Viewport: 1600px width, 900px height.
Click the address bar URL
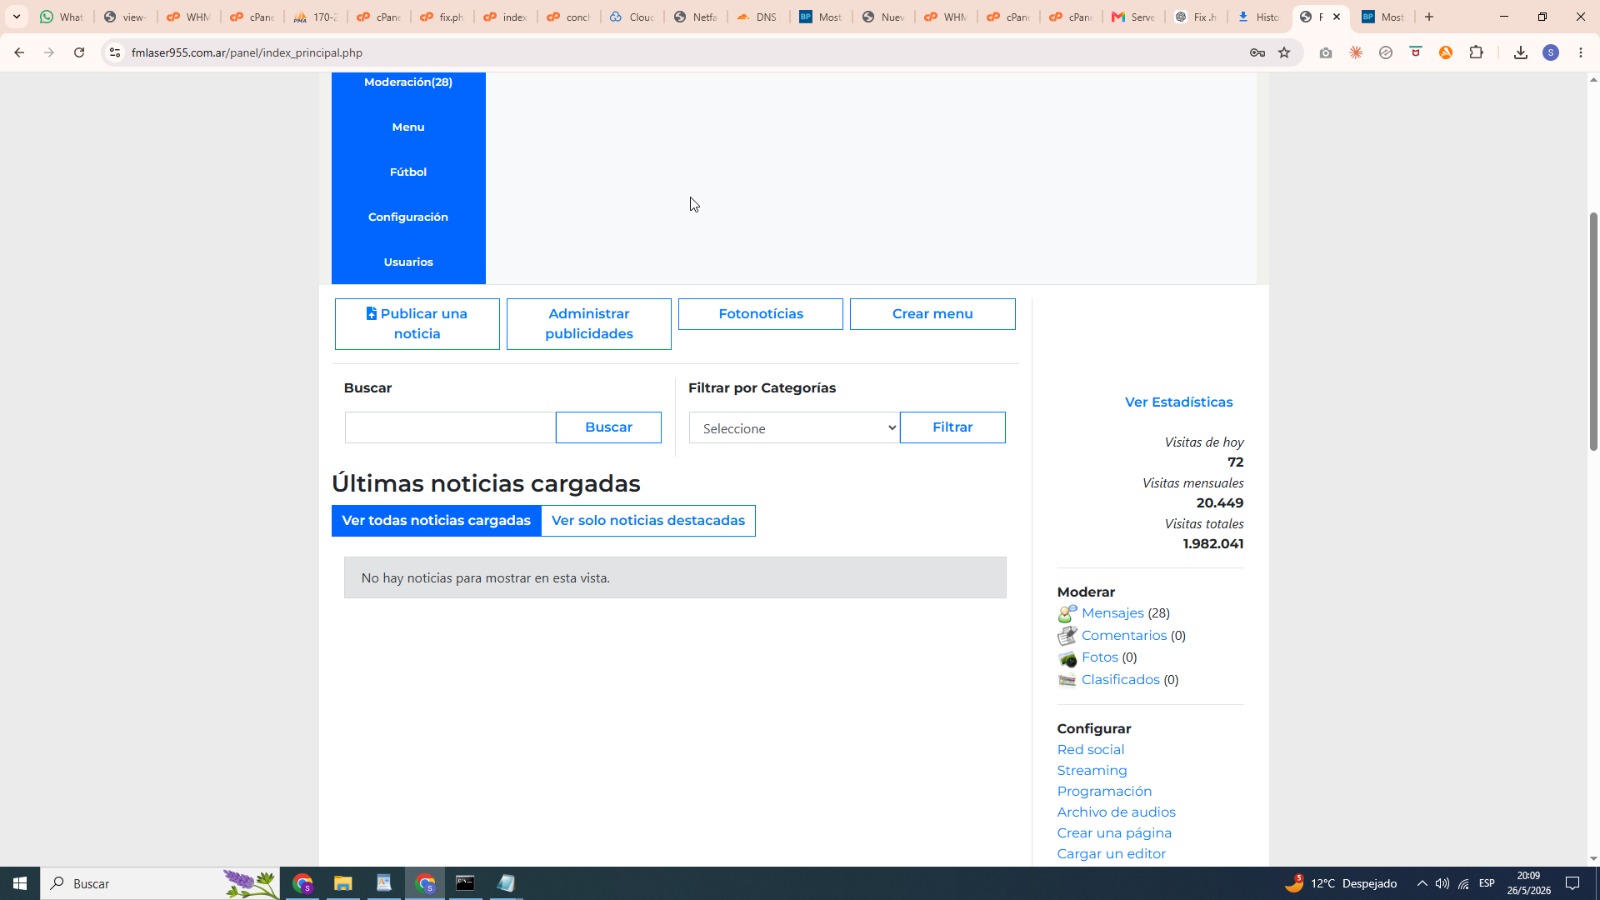[247, 53]
